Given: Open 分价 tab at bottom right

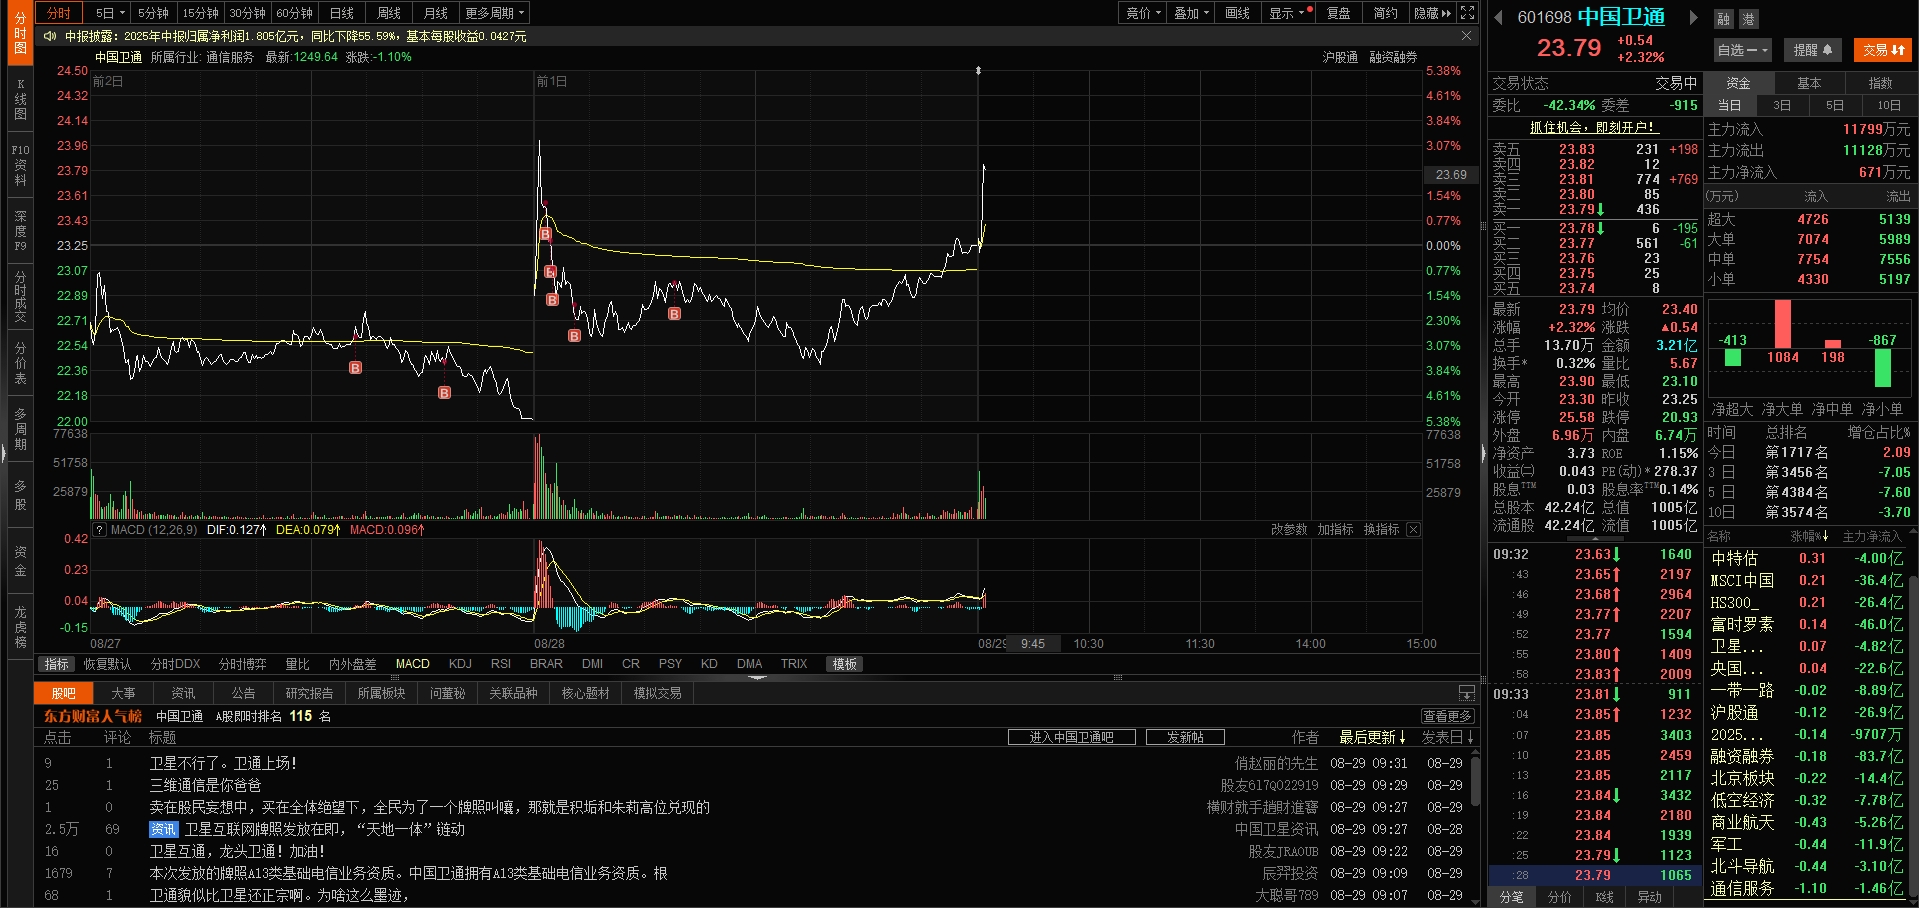Looking at the screenshot, I should (x=1560, y=897).
